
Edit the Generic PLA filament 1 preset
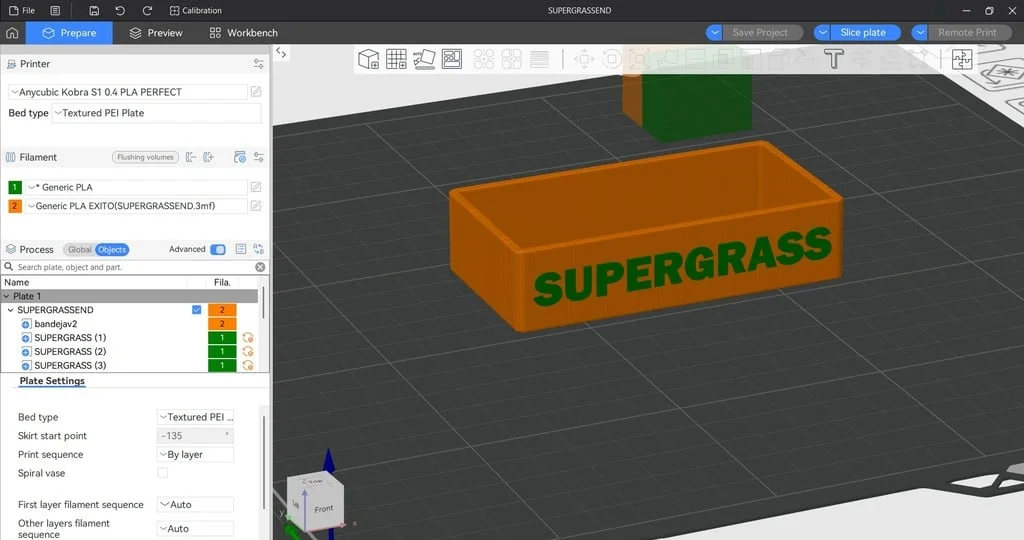[x=256, y=187]
